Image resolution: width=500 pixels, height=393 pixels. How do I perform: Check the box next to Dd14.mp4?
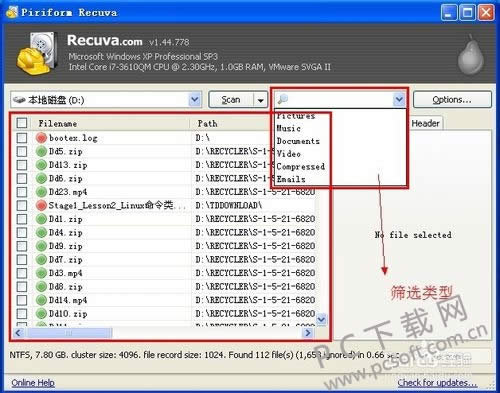(x=22, y=300)
